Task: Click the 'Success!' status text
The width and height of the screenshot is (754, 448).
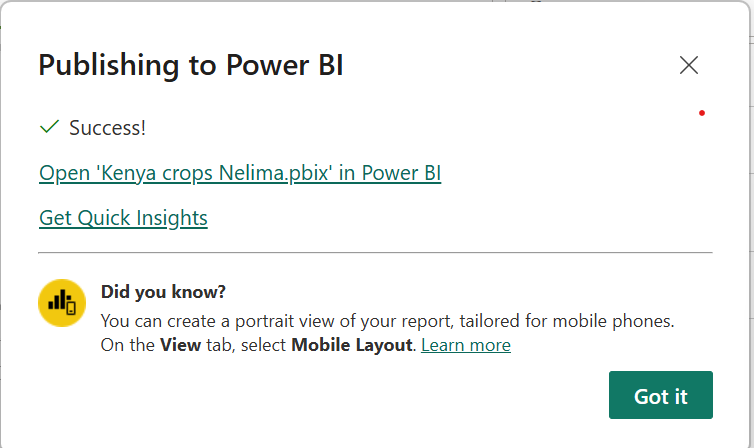Action: coord(107,128)
